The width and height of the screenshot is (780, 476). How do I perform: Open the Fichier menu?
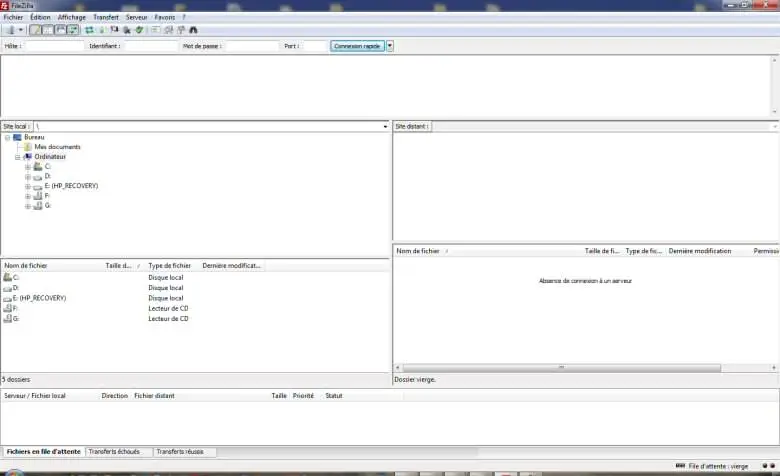13,17
